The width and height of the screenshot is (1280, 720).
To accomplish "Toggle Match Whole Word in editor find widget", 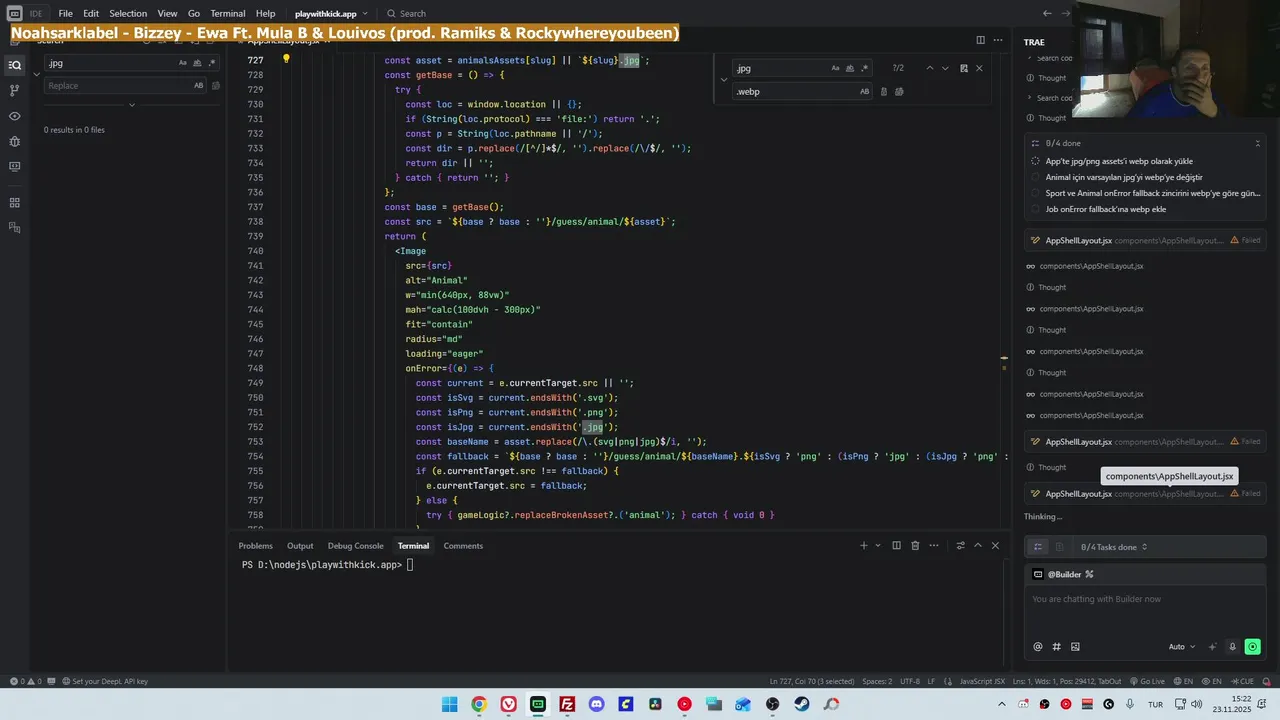I will (x=851, y=68).
